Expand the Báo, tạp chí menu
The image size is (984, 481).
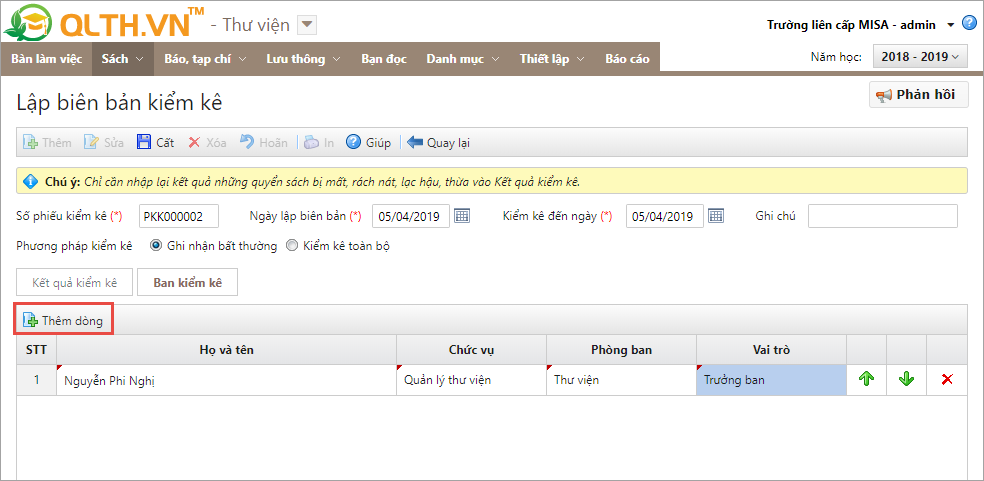pyautogui.click(x=205, y=59)
